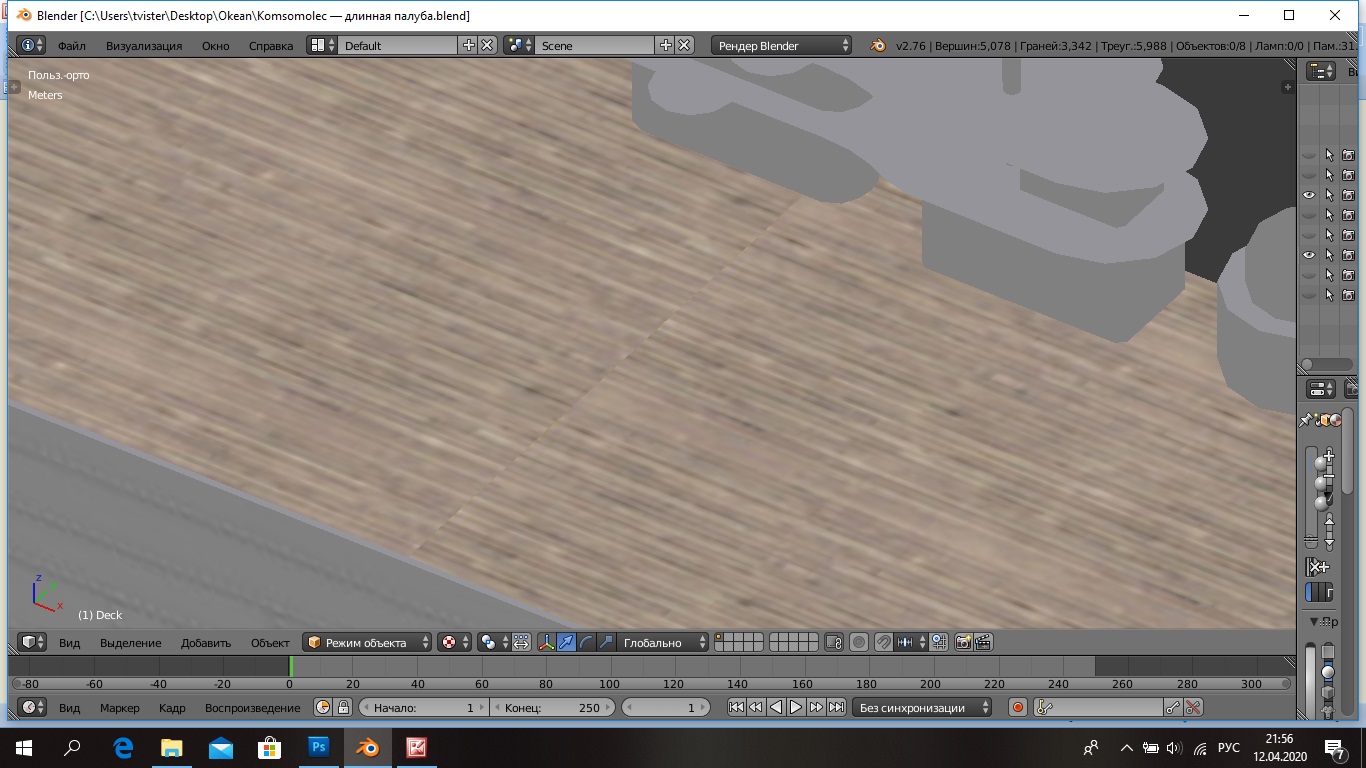The width and height of the screenshot is (1366, 768).
Task: Click the OpenGL render animation clapper icon
Action: click(984, 642)
